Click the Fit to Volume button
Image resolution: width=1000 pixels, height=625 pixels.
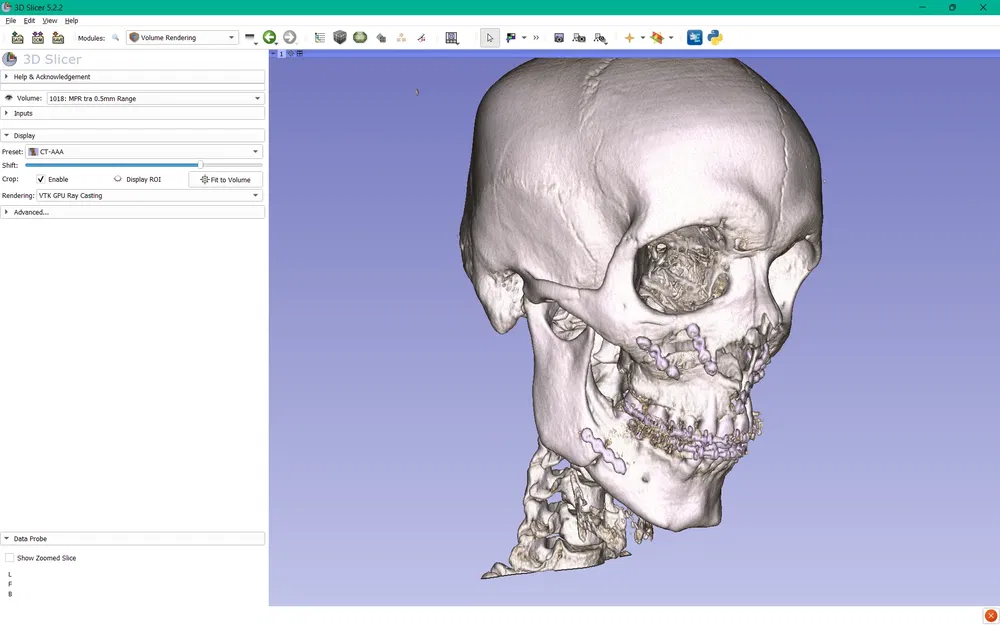pyautogui.click(x=225, y=180)
